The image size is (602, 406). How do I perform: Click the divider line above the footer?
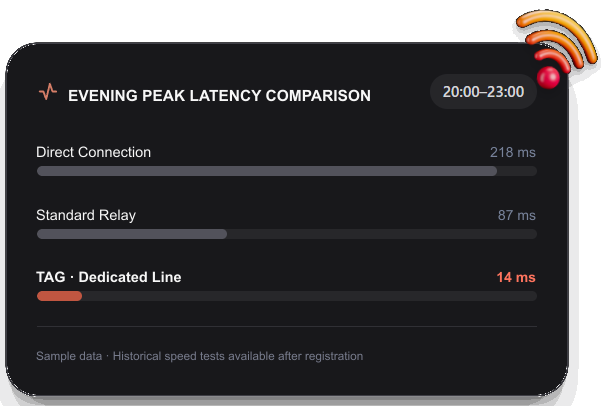(x=286, y=326)
